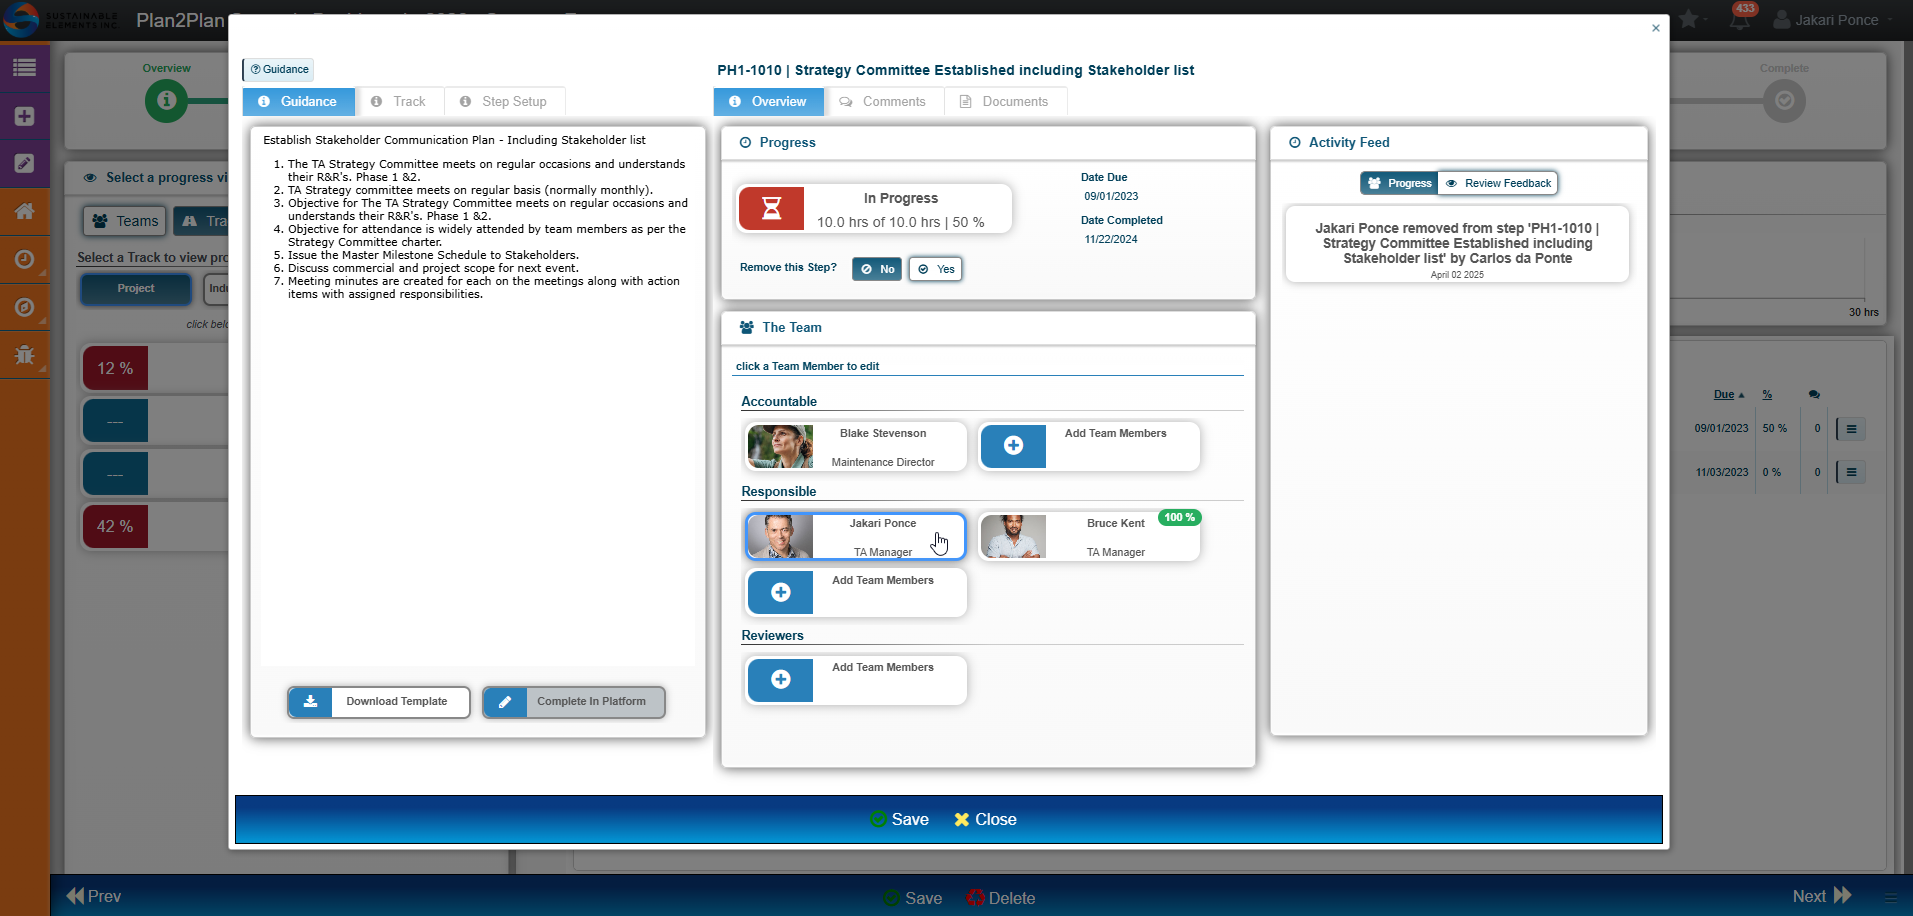This screenshot has height=916, width=1913.
Task: Select Blake Stevenson team member card
Action: [x=856, y=447]
